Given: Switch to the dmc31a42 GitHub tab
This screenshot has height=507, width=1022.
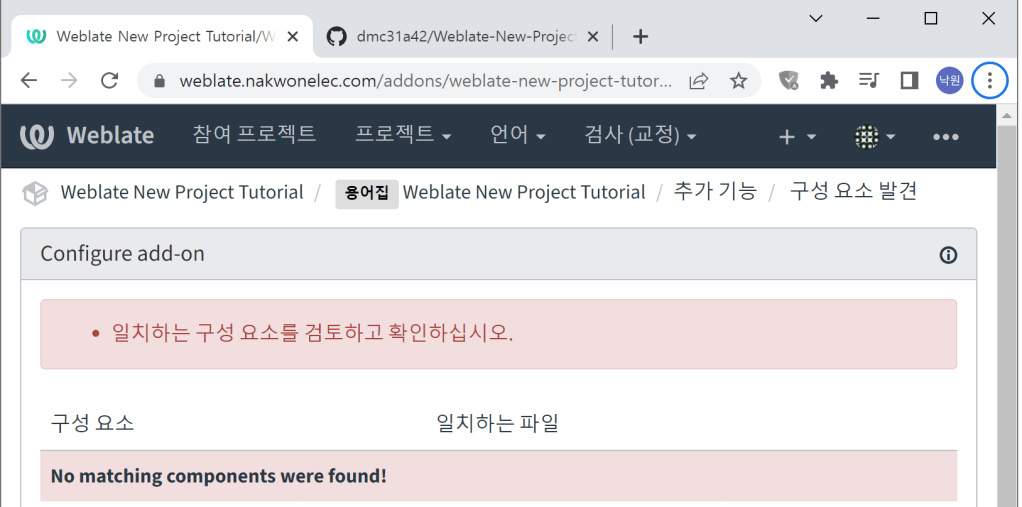Looking at the screenshot, I should (464, 36).
